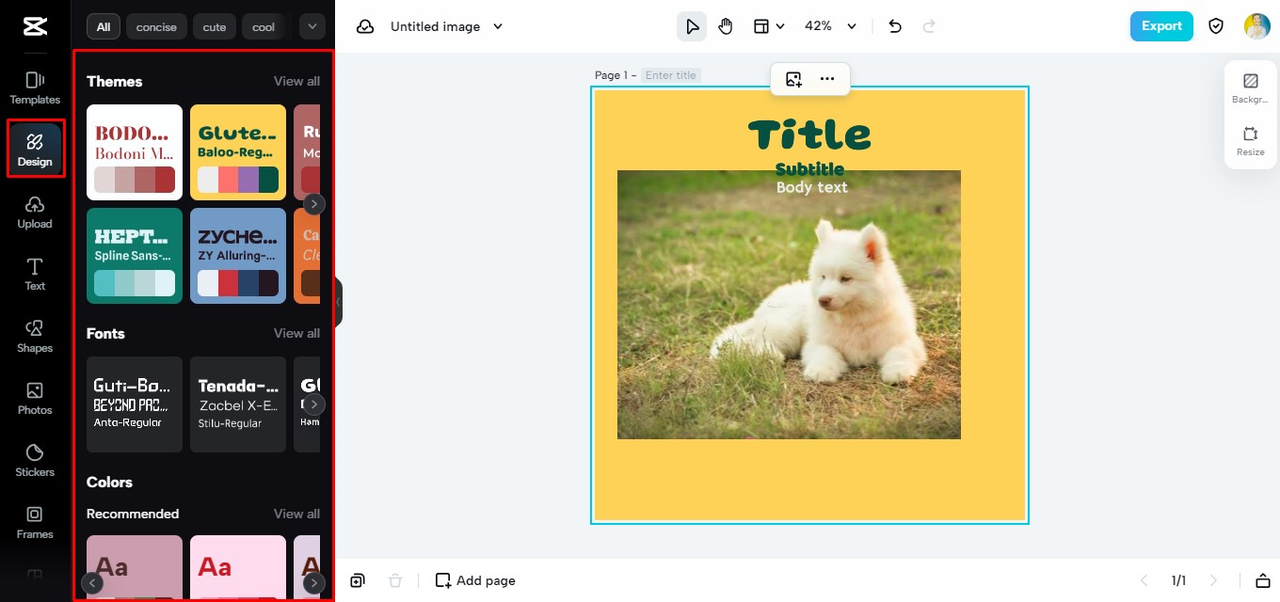The width and height of the screenshot is (1280, 602).
Task: View all Themes
Action: pos(297,81)
